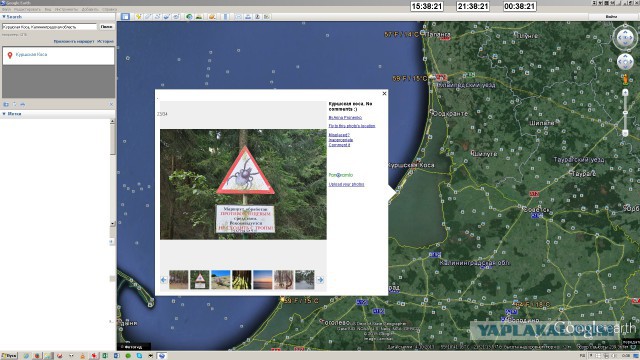Click the View in Google Maps icon
The width and height of the screenshot is (640, 360).
267,17
